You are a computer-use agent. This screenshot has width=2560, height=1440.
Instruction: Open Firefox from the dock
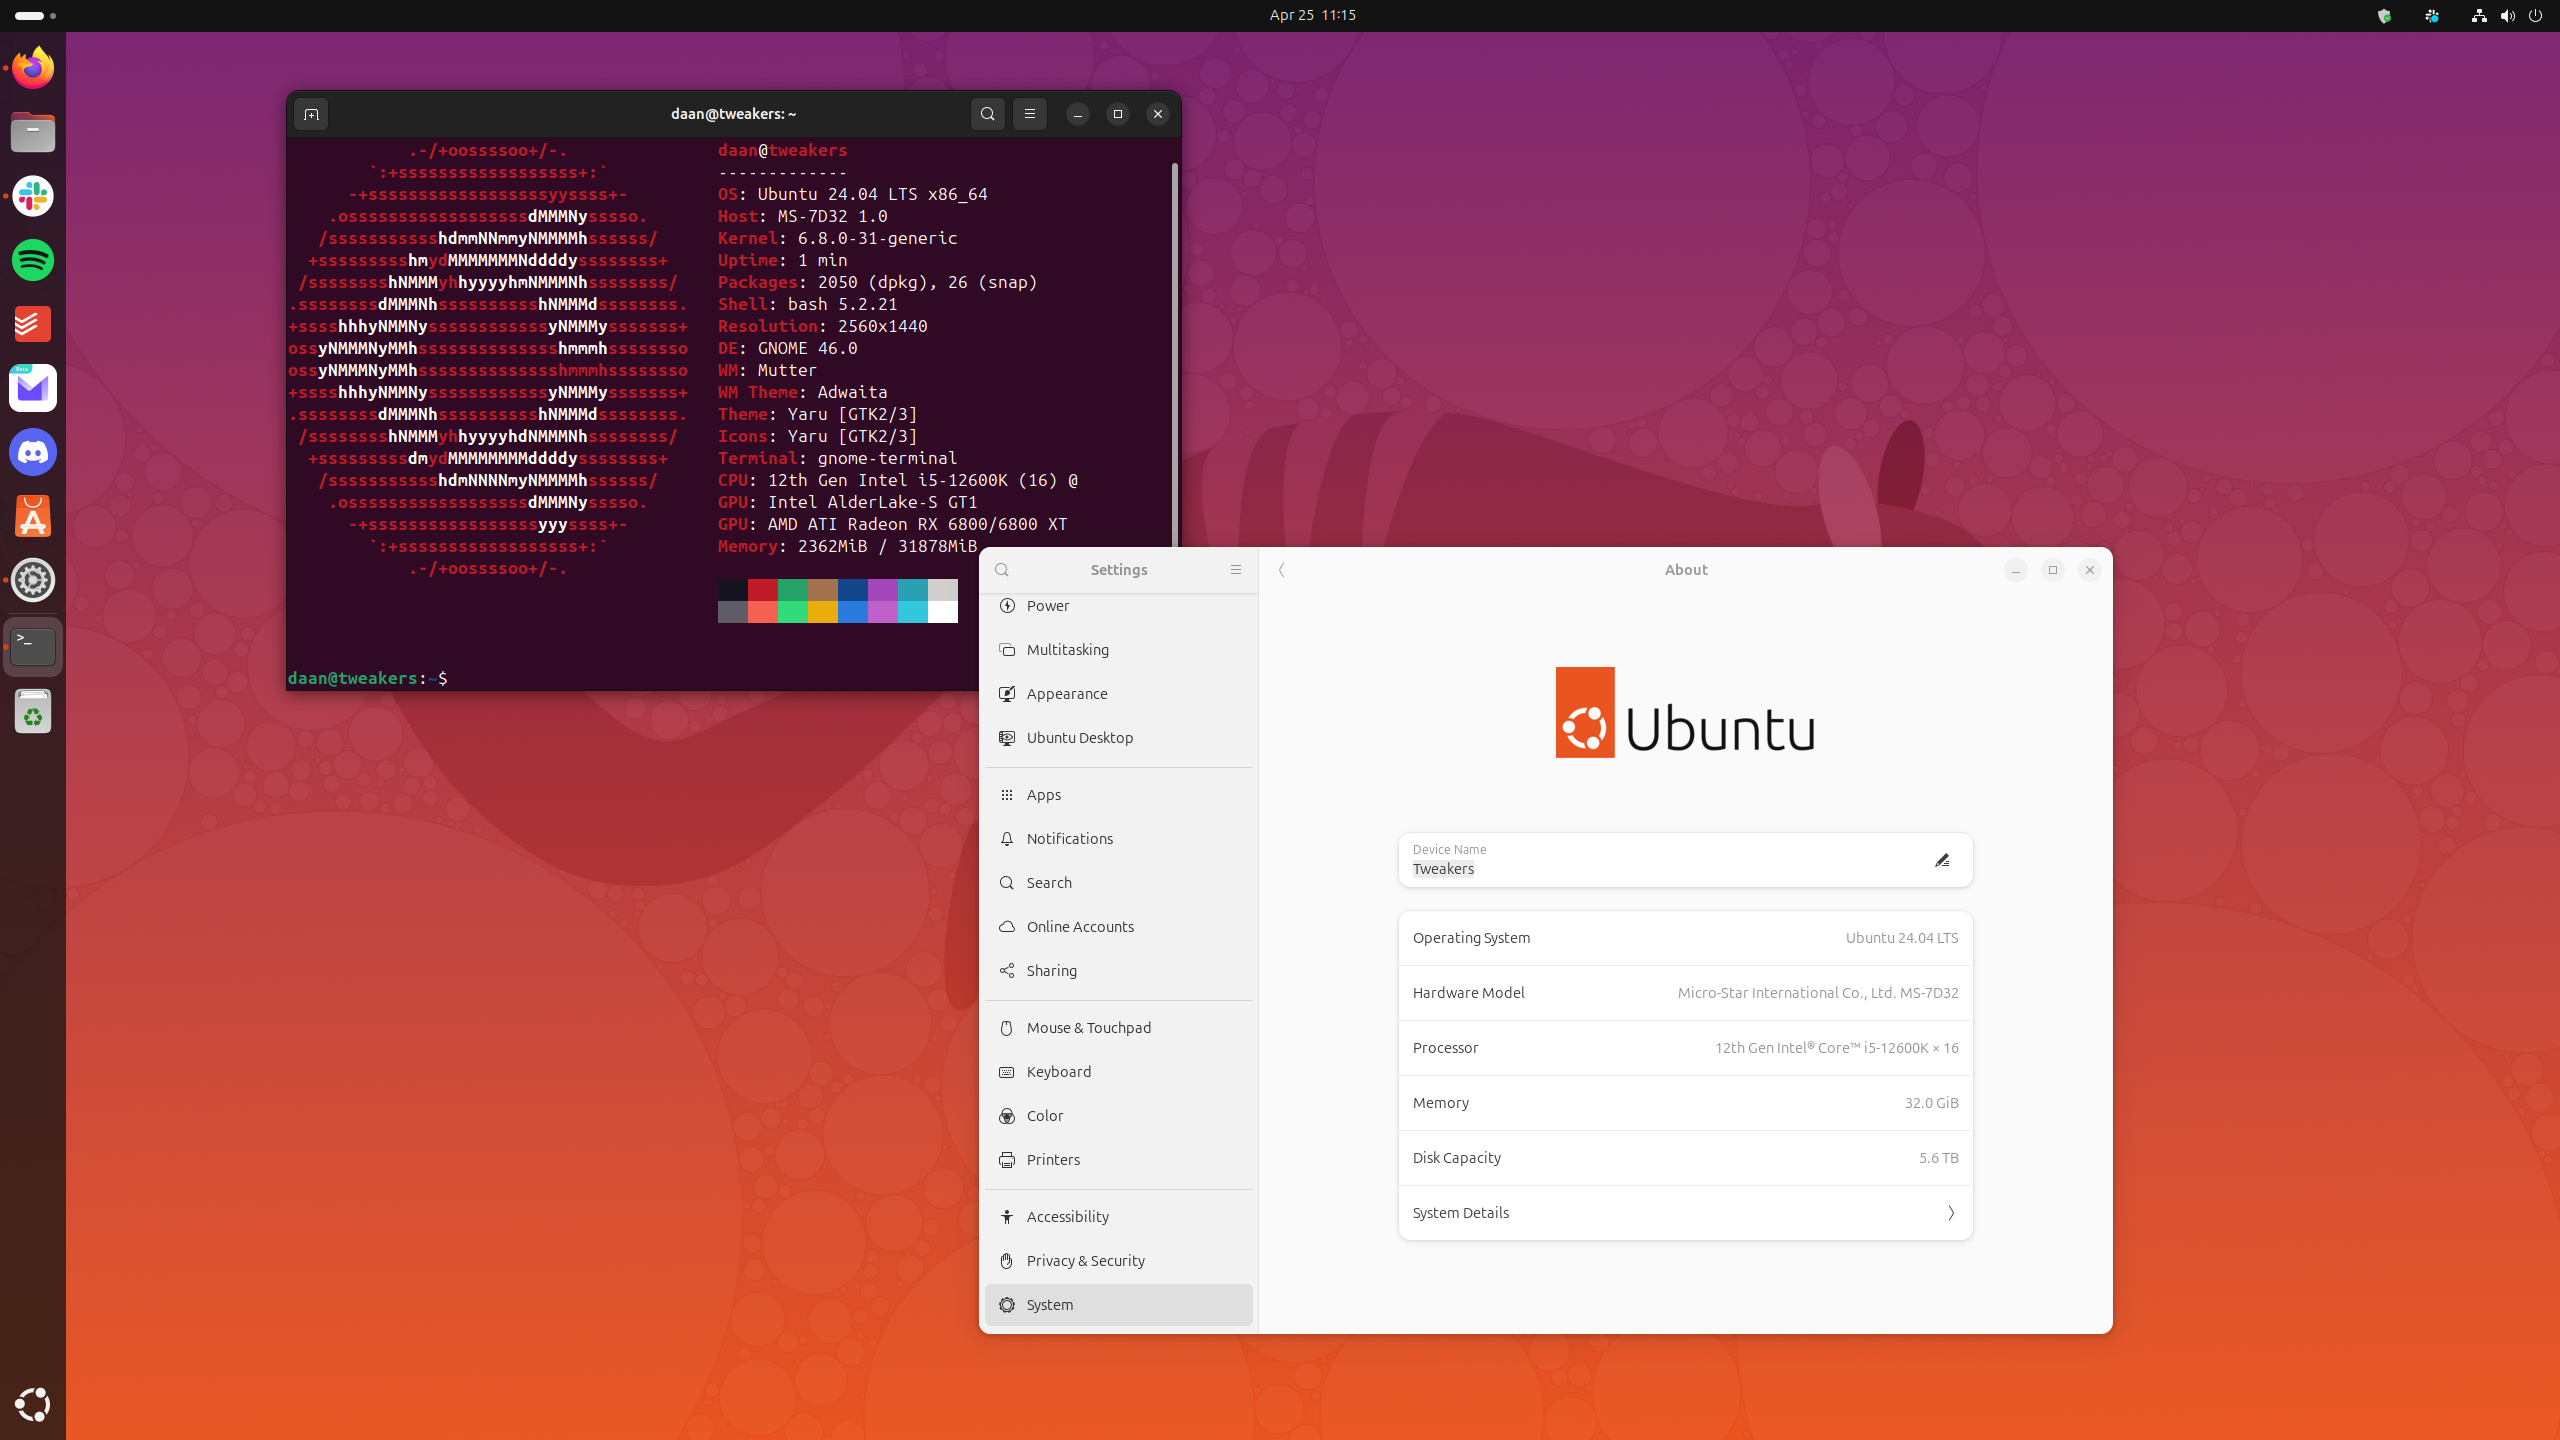tap(32, 67)
